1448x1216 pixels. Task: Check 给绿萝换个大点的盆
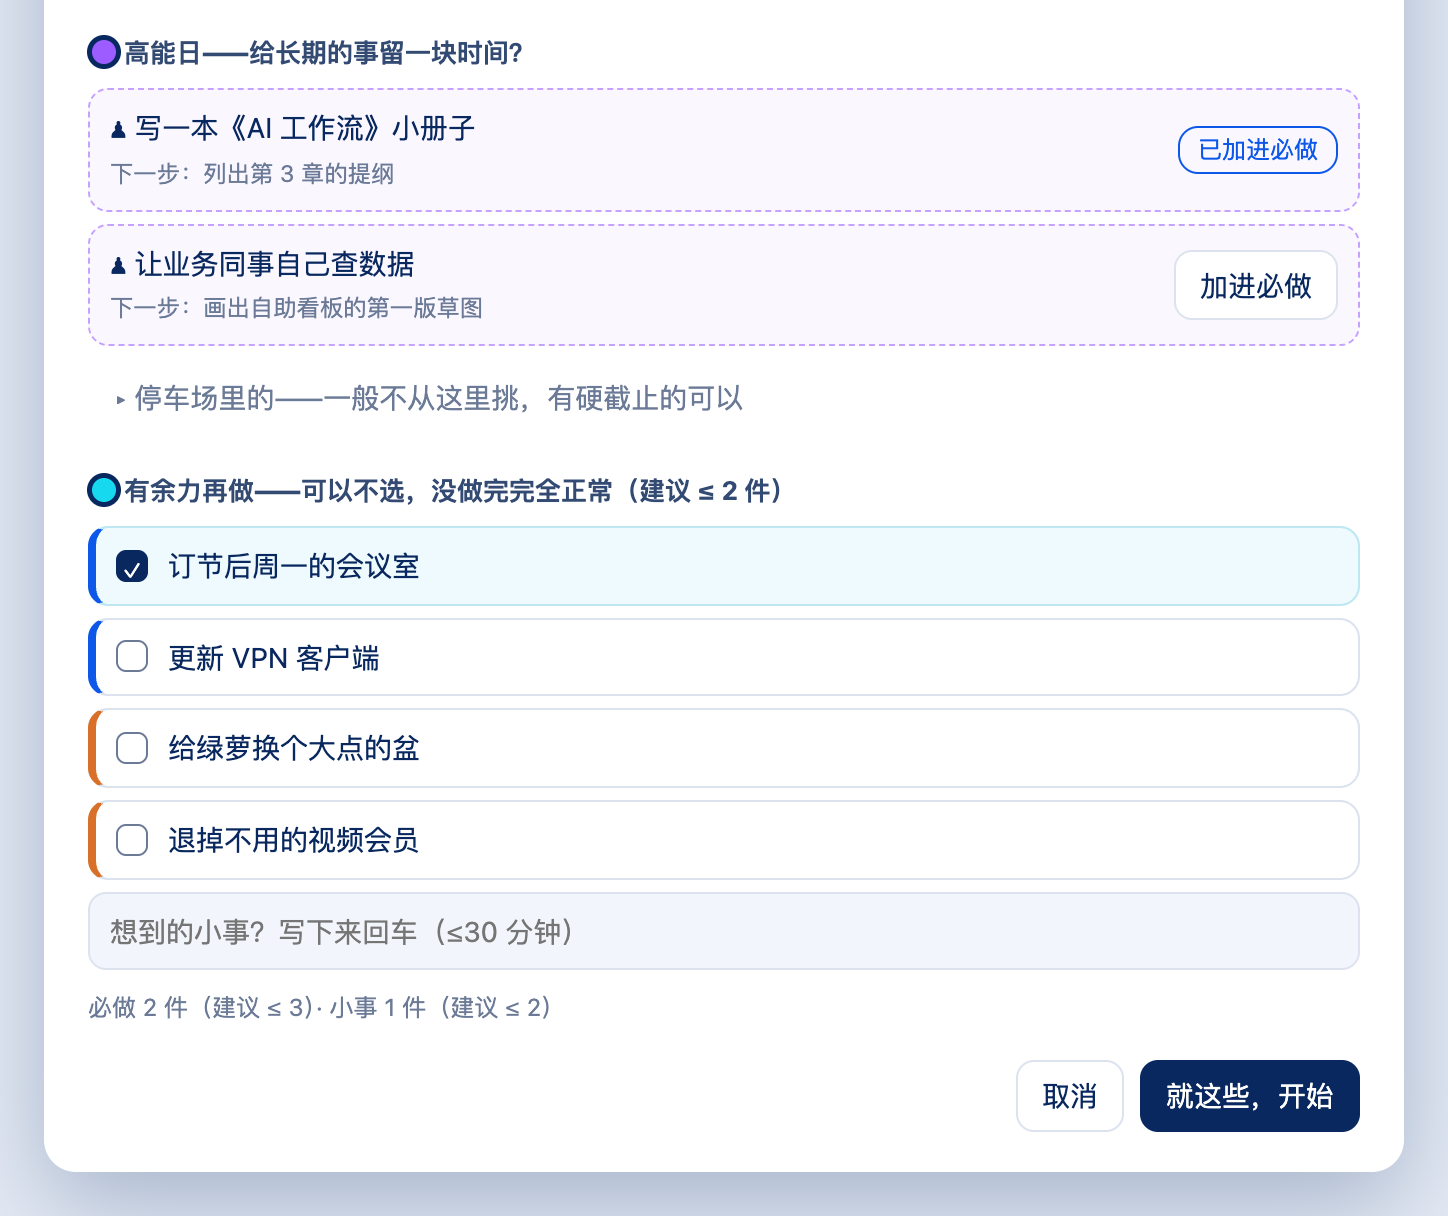pyautogui.click(x=132, y=748)
